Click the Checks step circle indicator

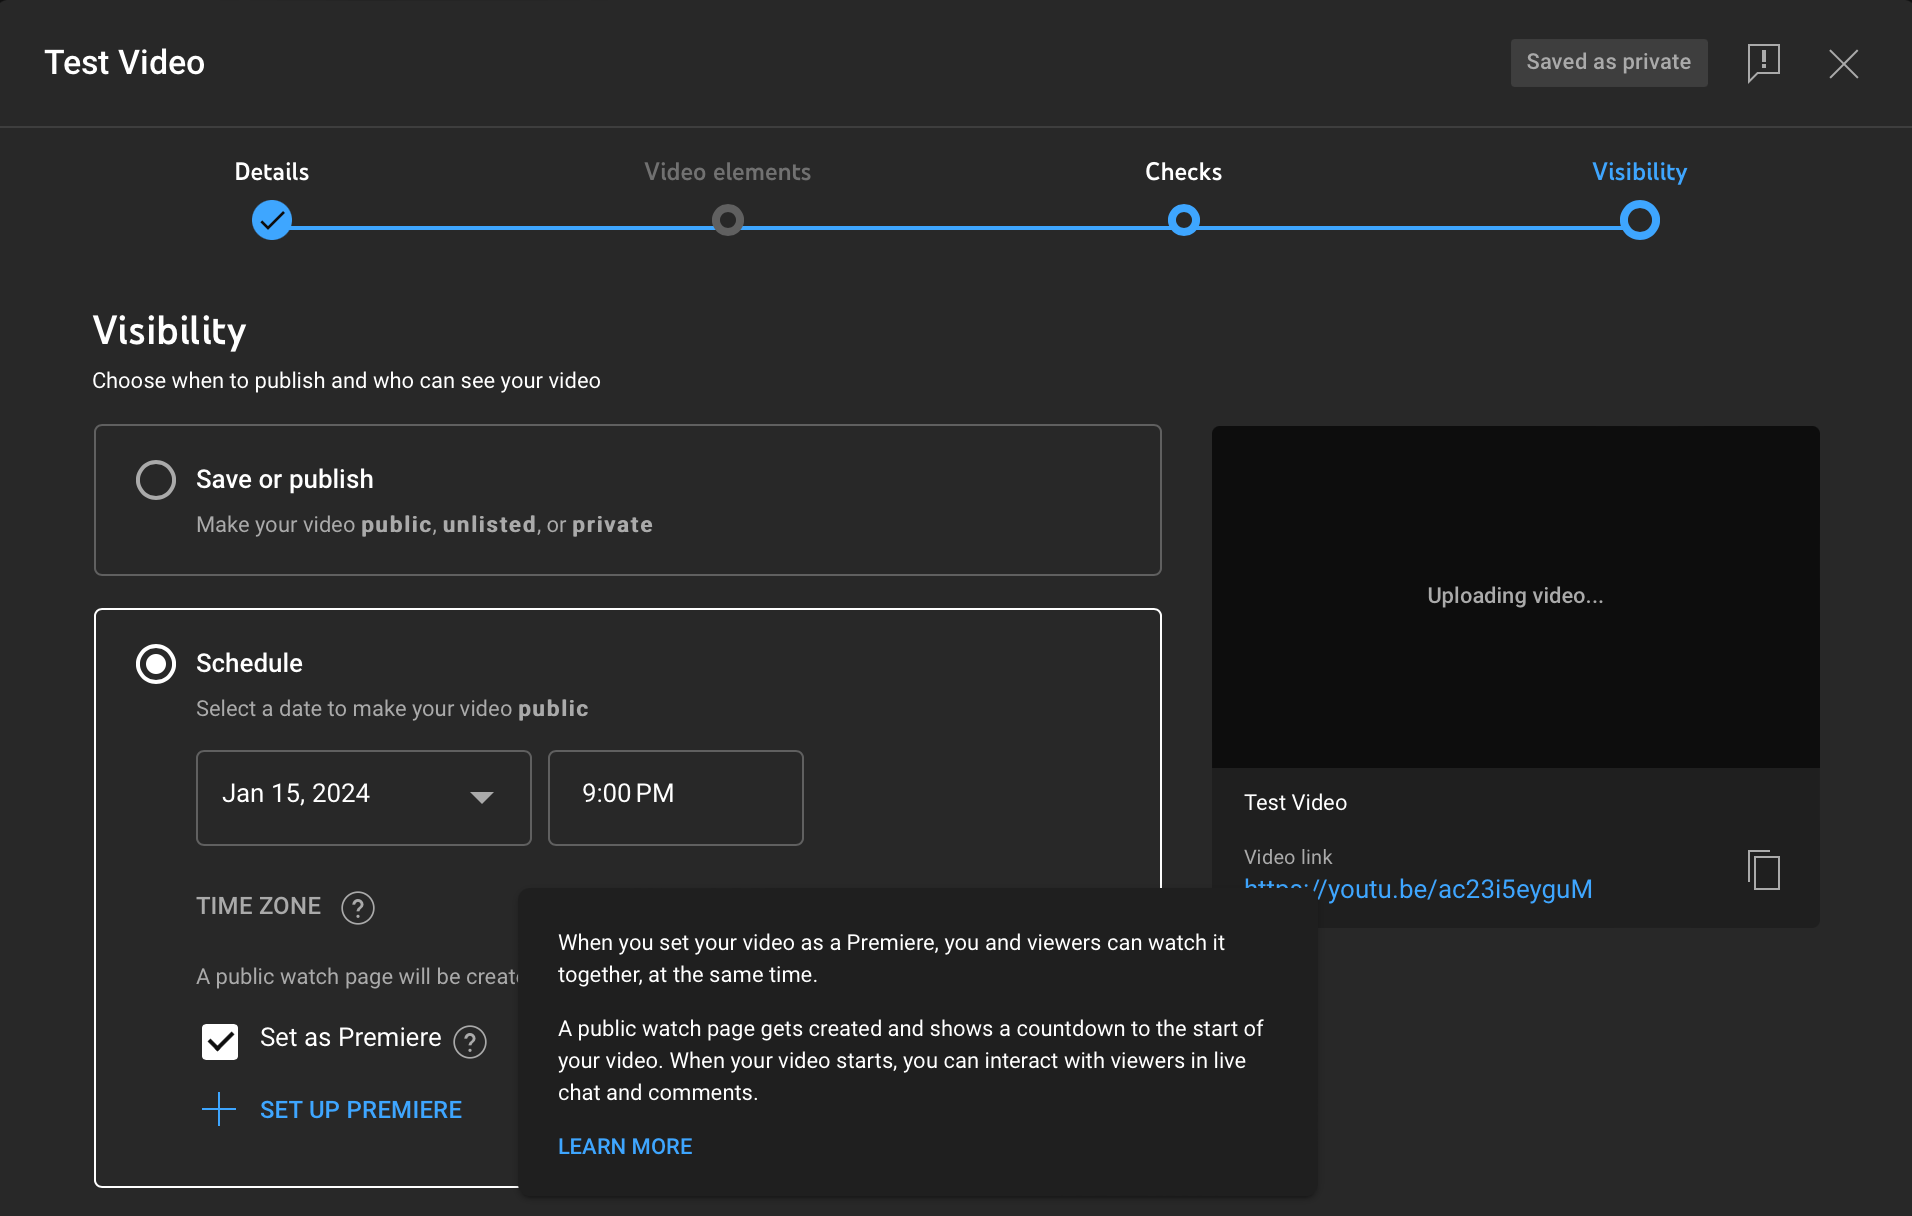(x=1183, y=220)
